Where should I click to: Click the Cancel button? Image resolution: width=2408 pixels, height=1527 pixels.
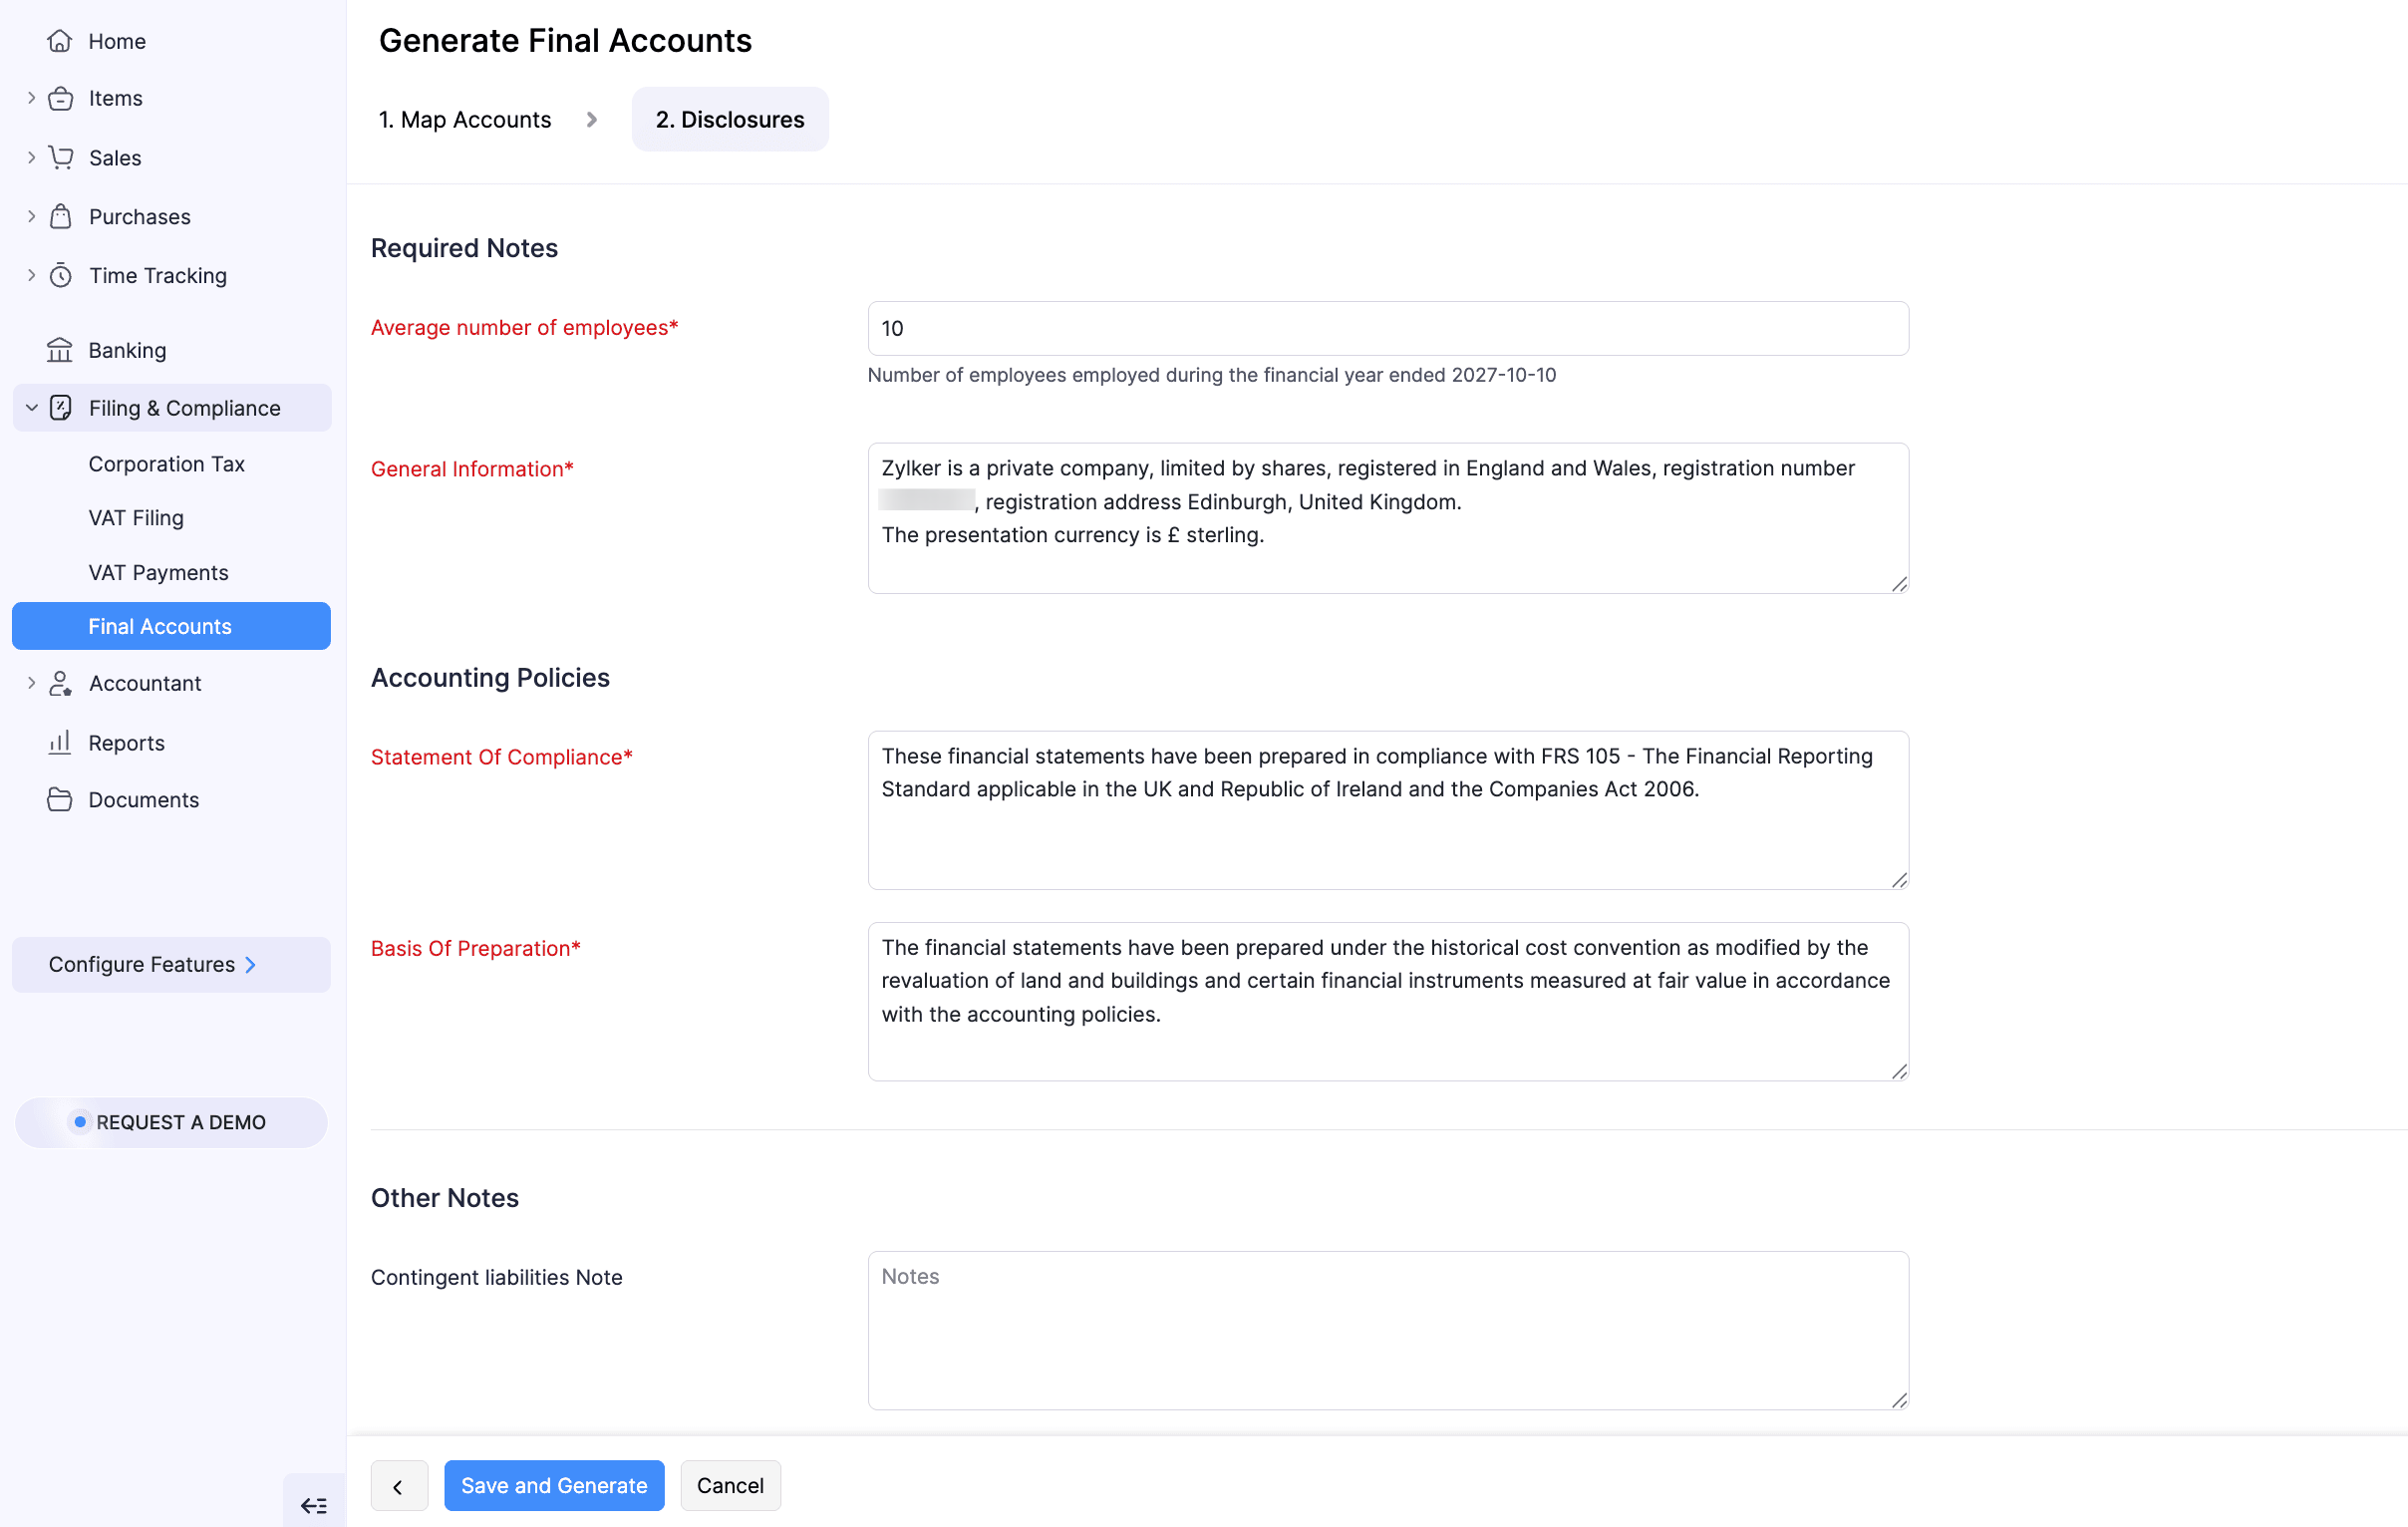pyautogui.click(x=730, y=1485)
